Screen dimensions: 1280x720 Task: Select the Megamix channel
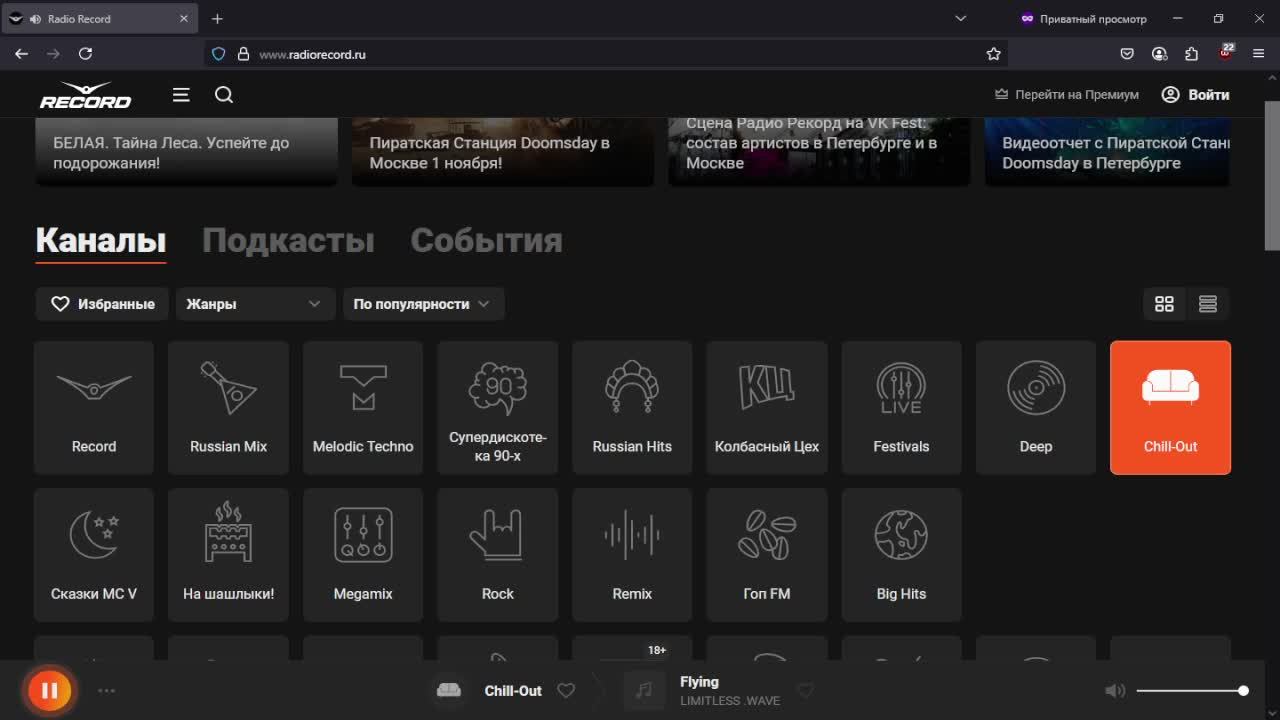(x=363, y=555)
